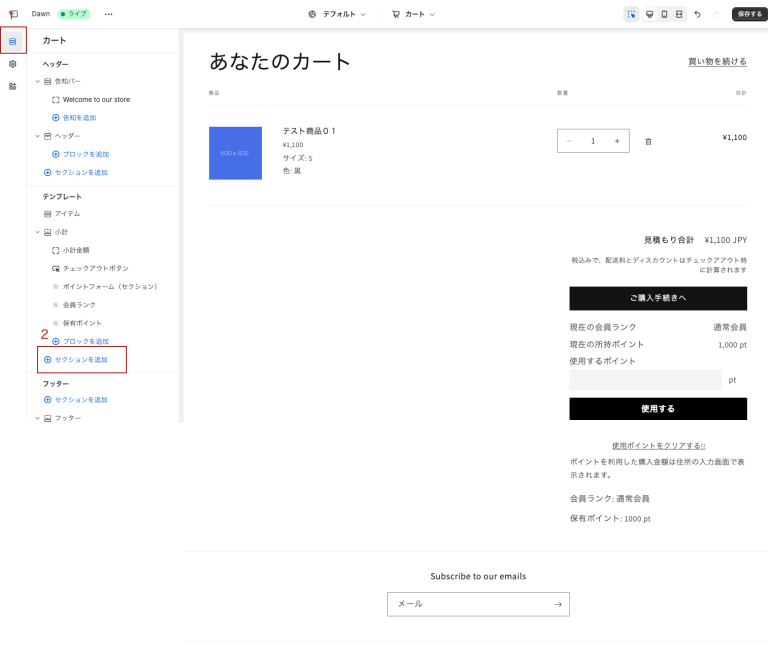The width and height of the screenshot is (768, 664).
Task: Switch to mobile preview icon
Action: pos(664,14)
